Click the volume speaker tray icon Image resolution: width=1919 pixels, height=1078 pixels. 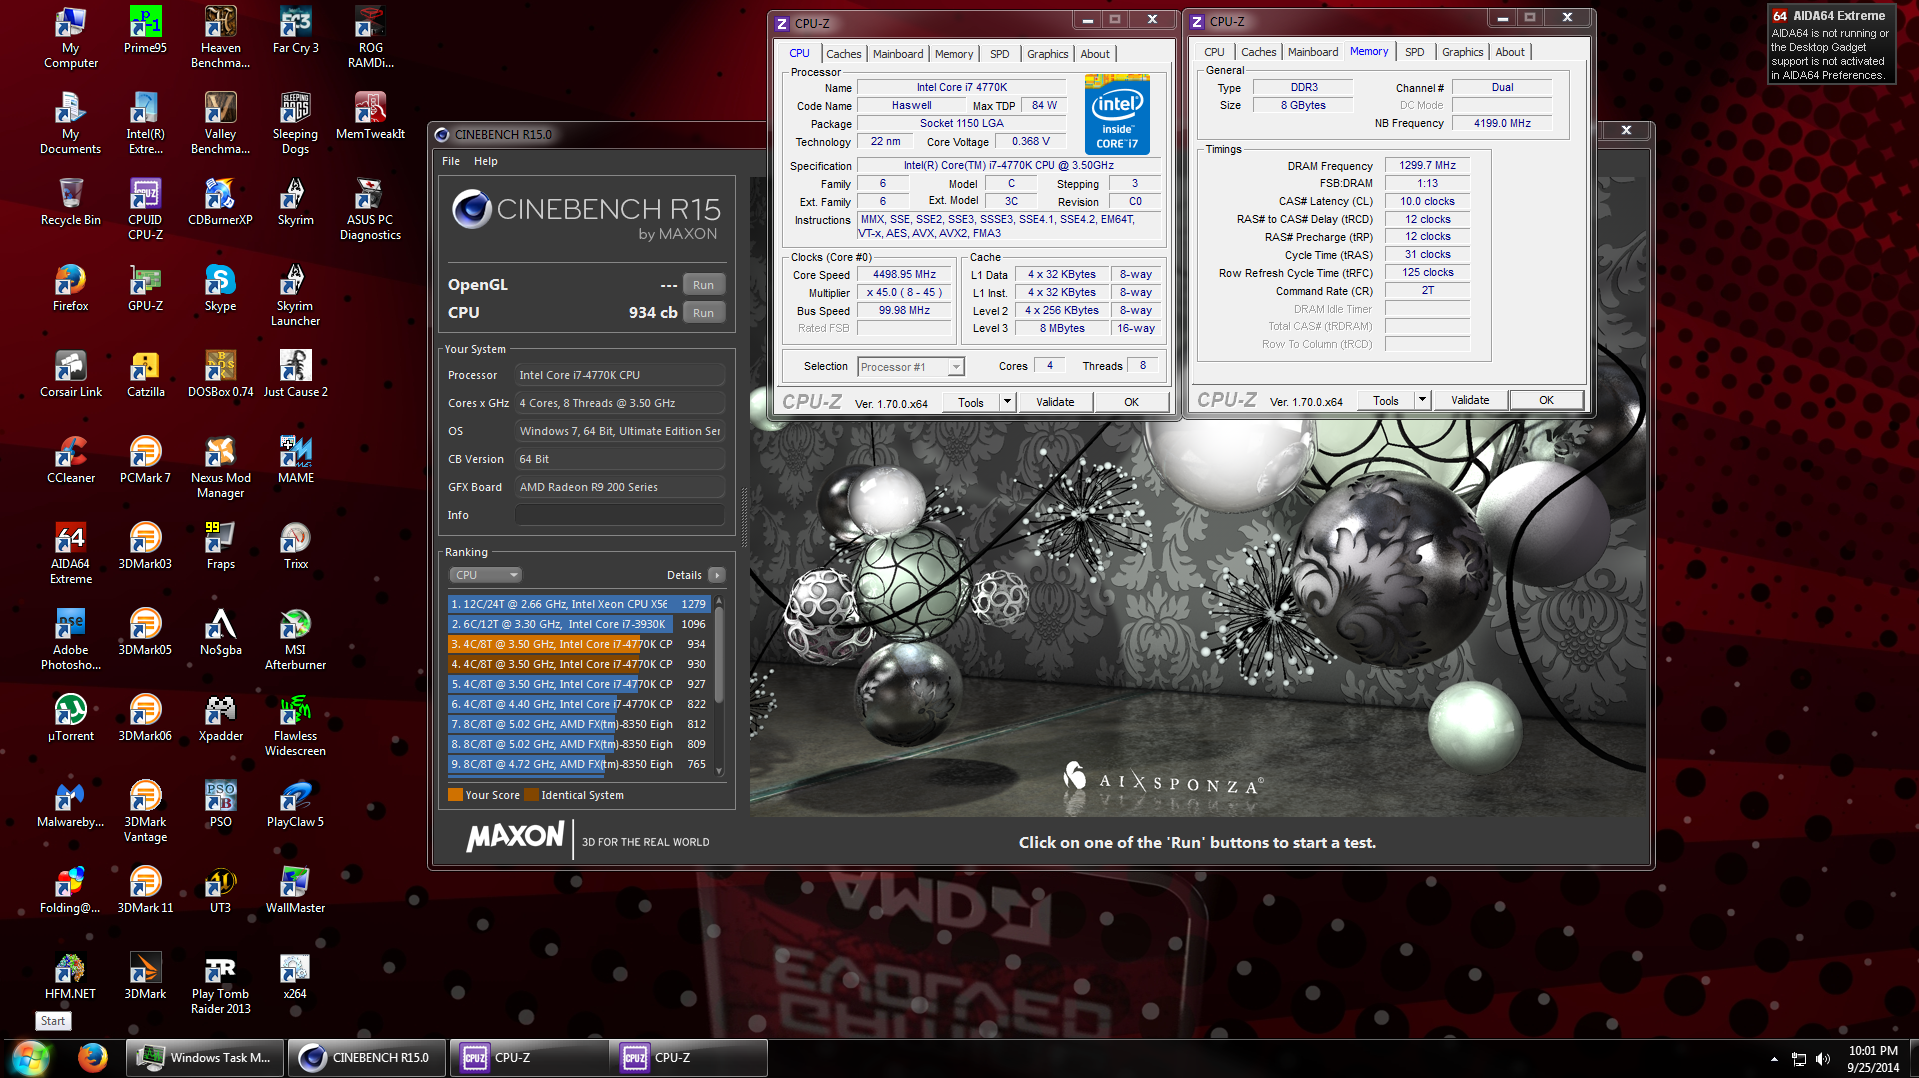[x=1822, y=1059]
